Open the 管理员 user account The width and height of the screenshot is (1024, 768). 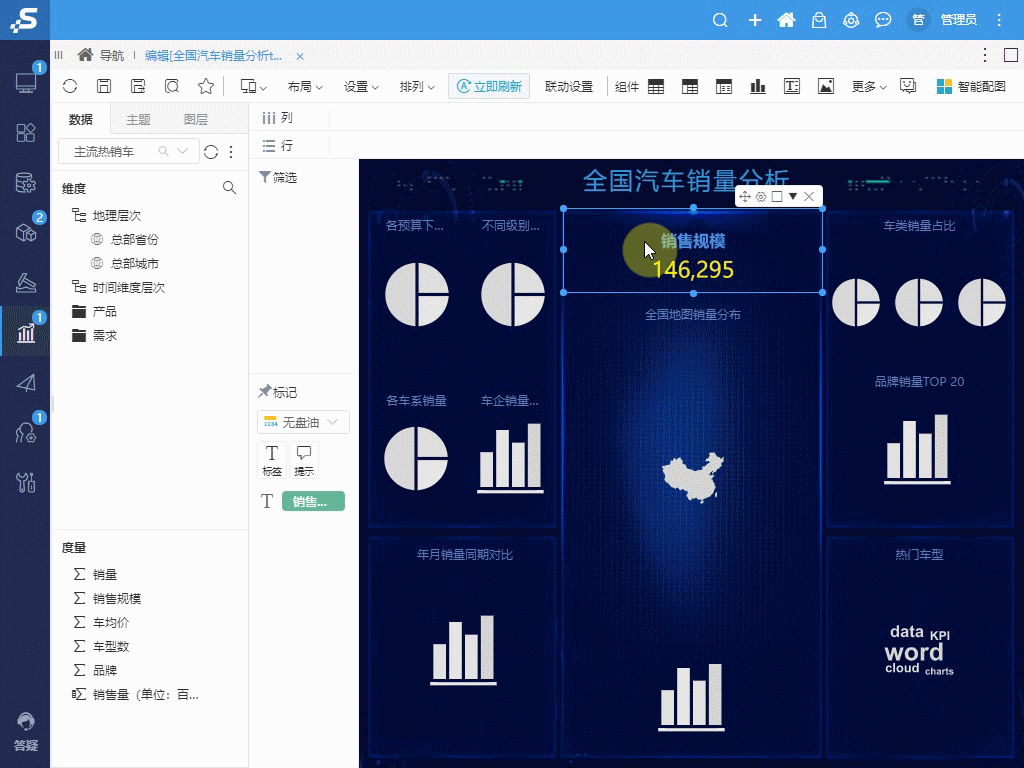pos(958,20)
